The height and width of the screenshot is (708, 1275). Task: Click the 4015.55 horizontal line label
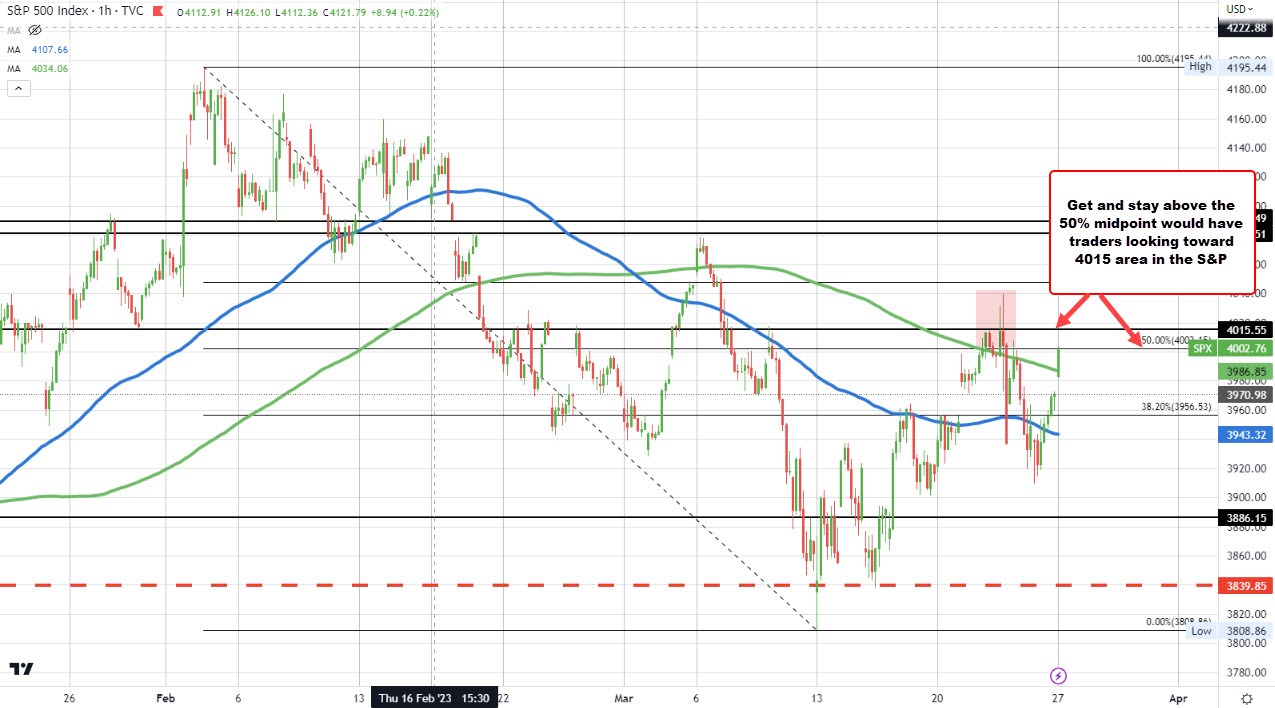1244,329
